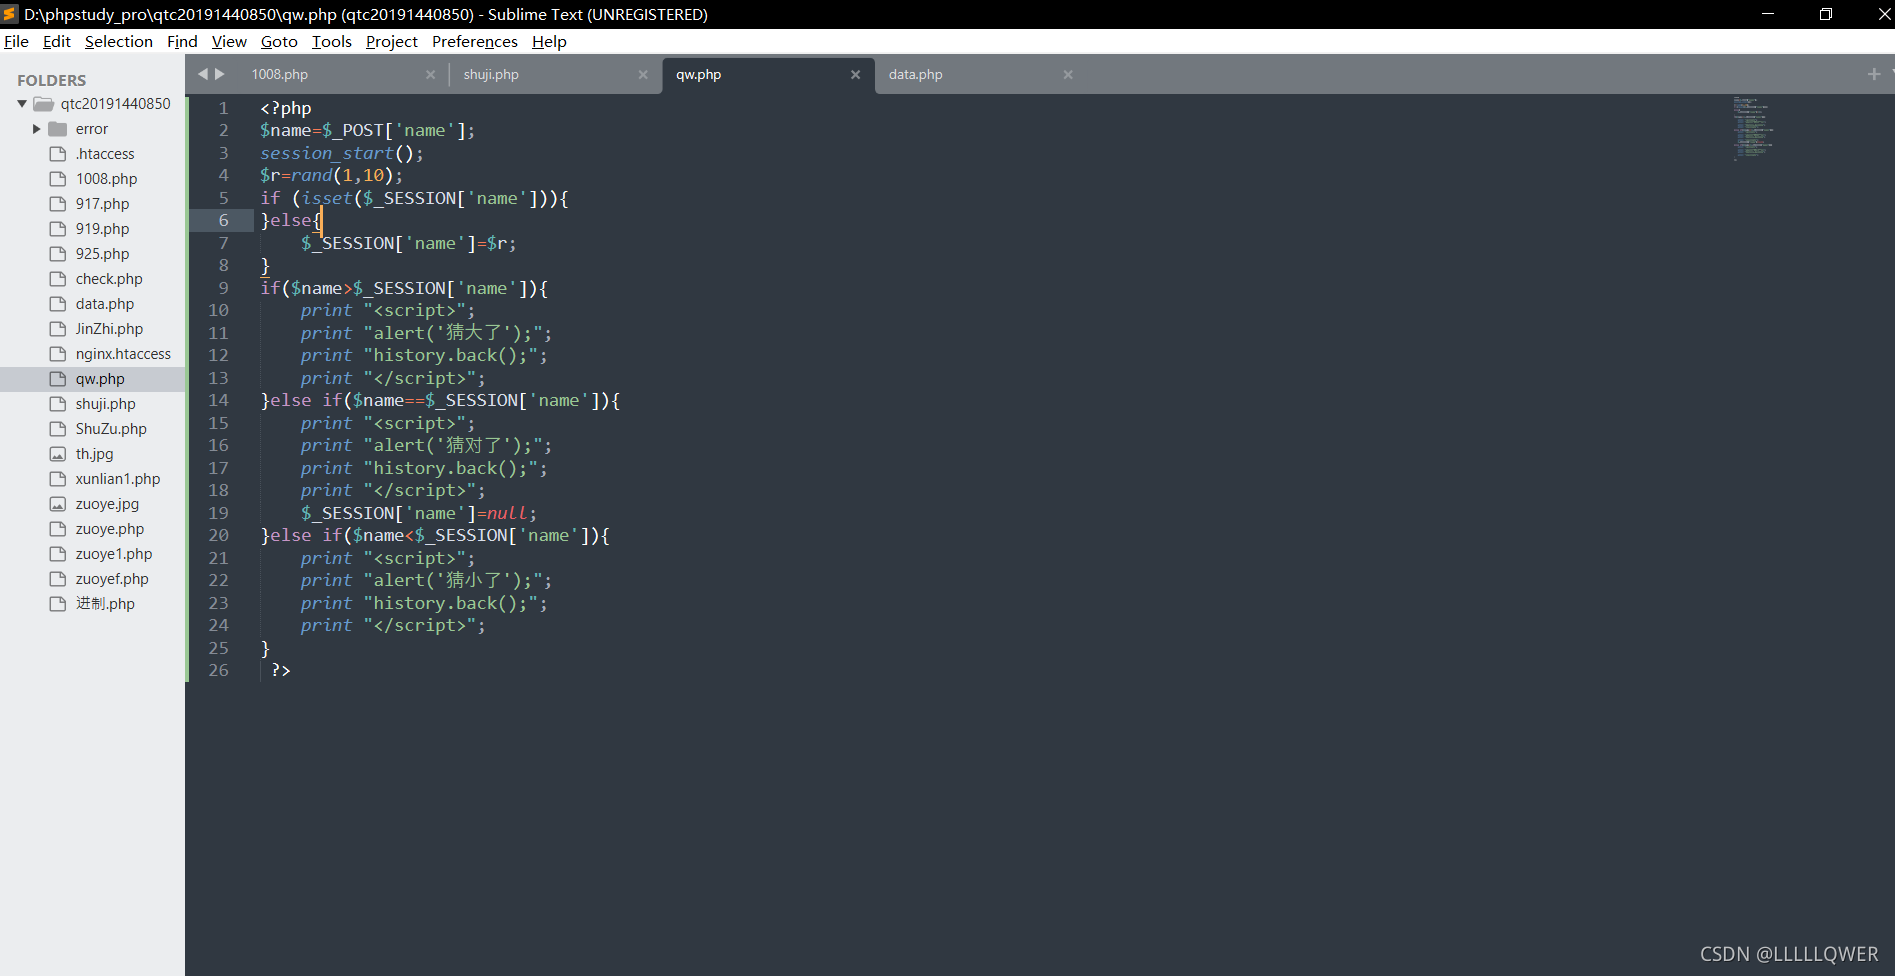Click the code minimap preview

(x=1752, y=128)
